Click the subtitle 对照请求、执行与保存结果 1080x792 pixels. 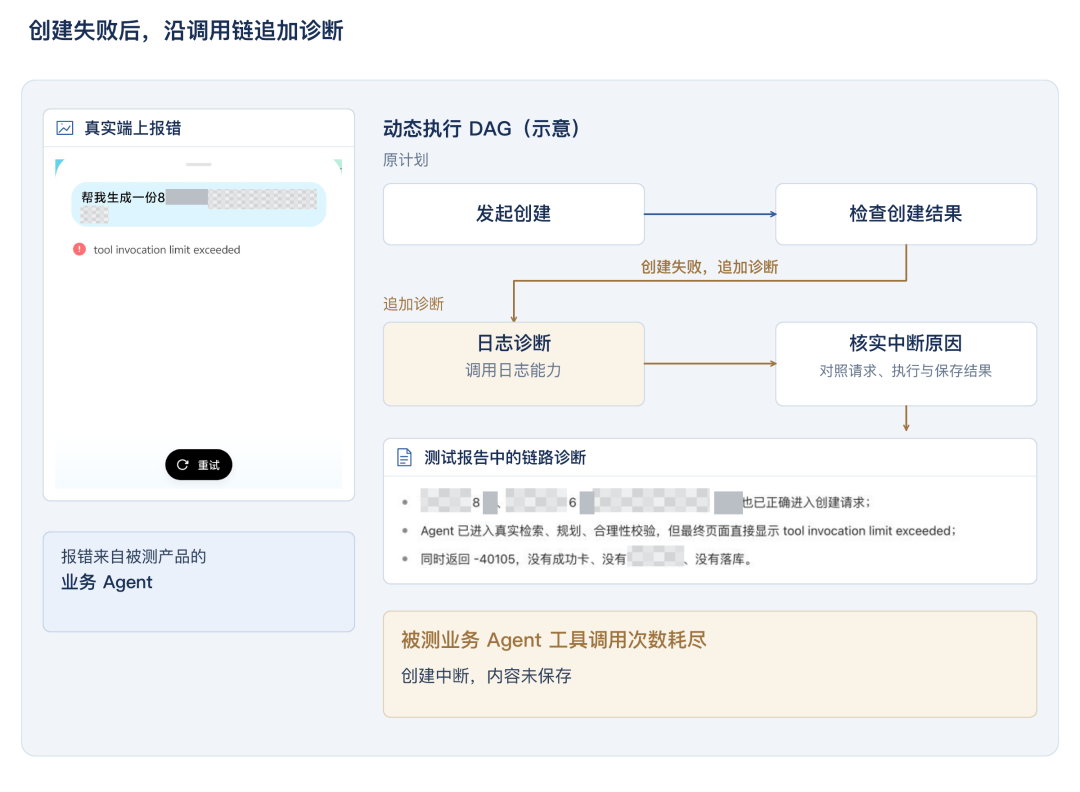(x=906, y=371)
